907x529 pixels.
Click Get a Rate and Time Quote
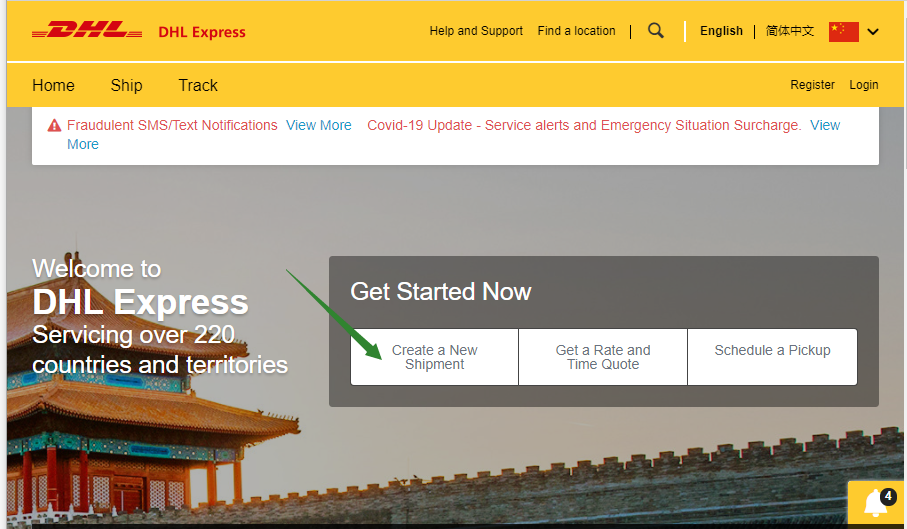[603, 357]
